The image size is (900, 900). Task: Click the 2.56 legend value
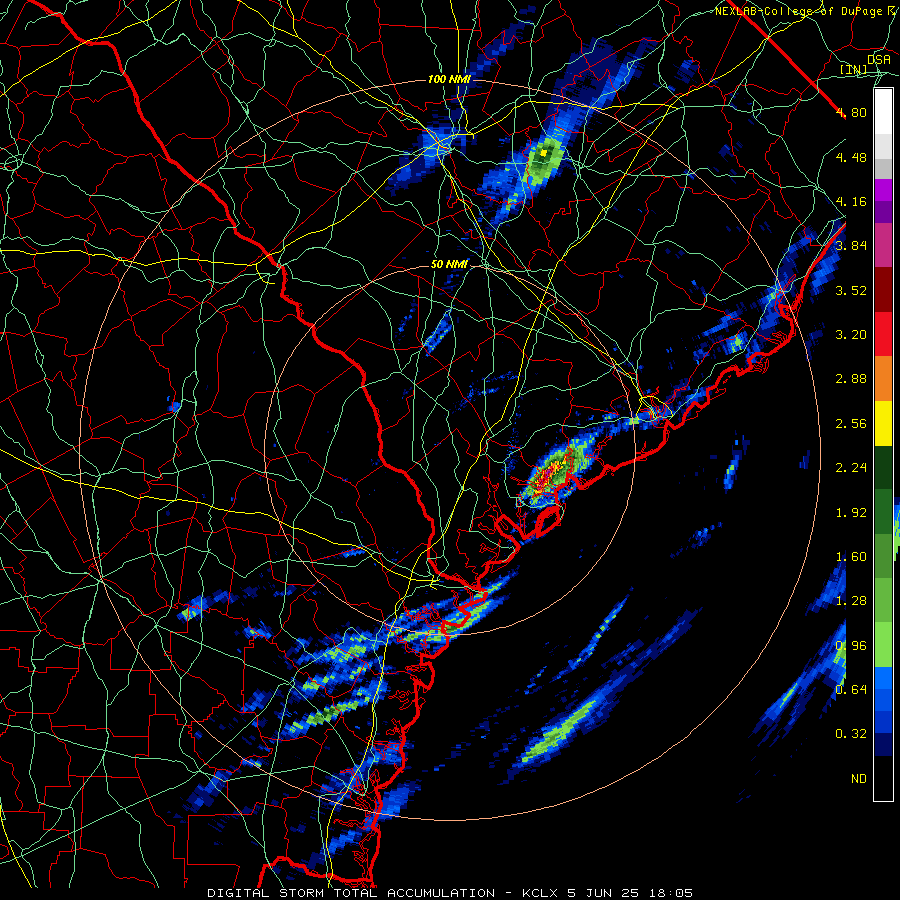click(851, 424)
